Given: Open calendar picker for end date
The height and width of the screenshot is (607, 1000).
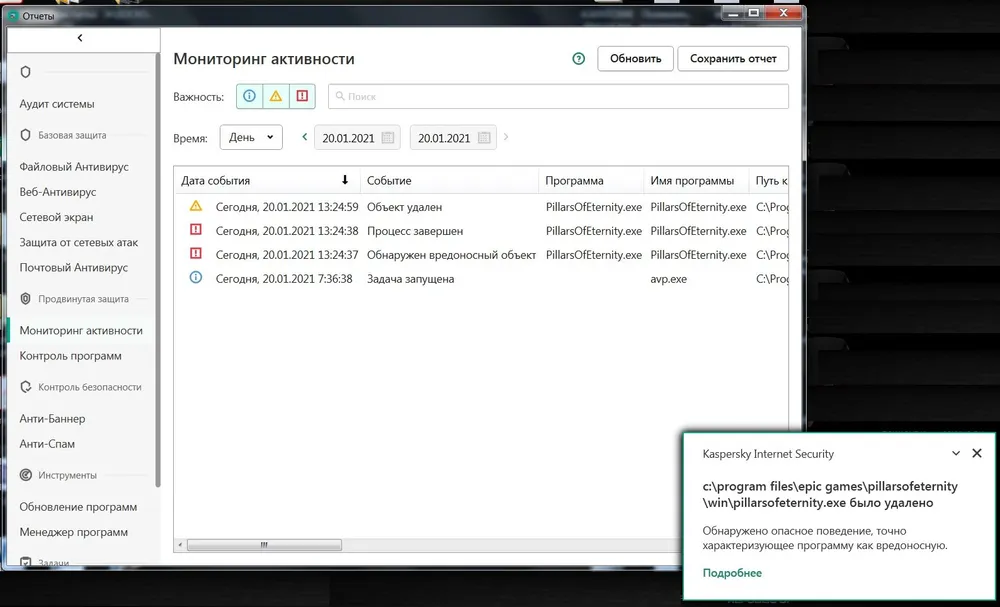Looking at the screenshot, I should 484,138.
